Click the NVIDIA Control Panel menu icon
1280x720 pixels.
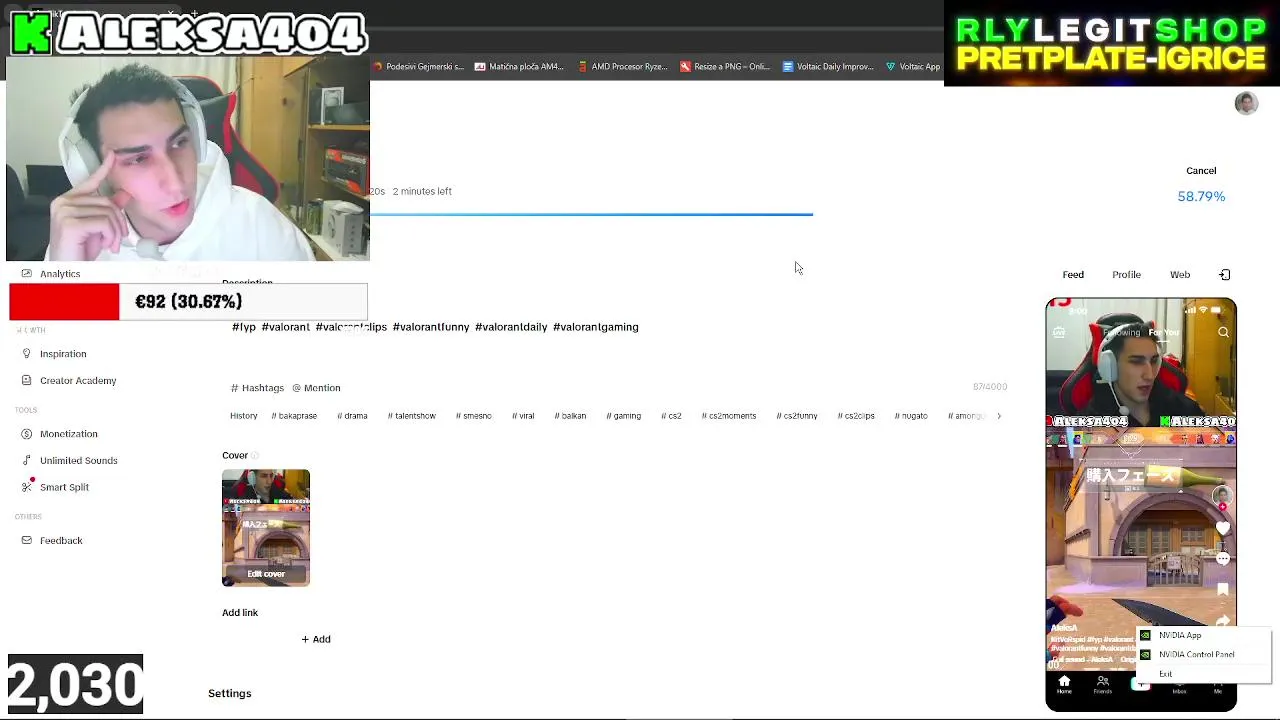coord(1145,655)
